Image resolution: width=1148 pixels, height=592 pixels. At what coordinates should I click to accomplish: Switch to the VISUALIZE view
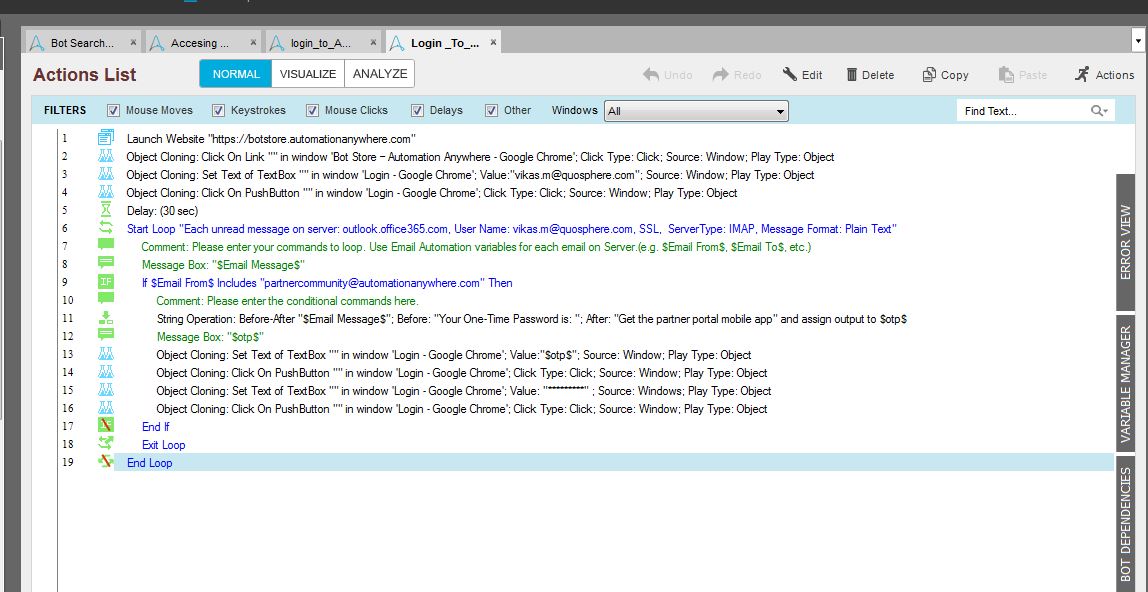point(307,74)
